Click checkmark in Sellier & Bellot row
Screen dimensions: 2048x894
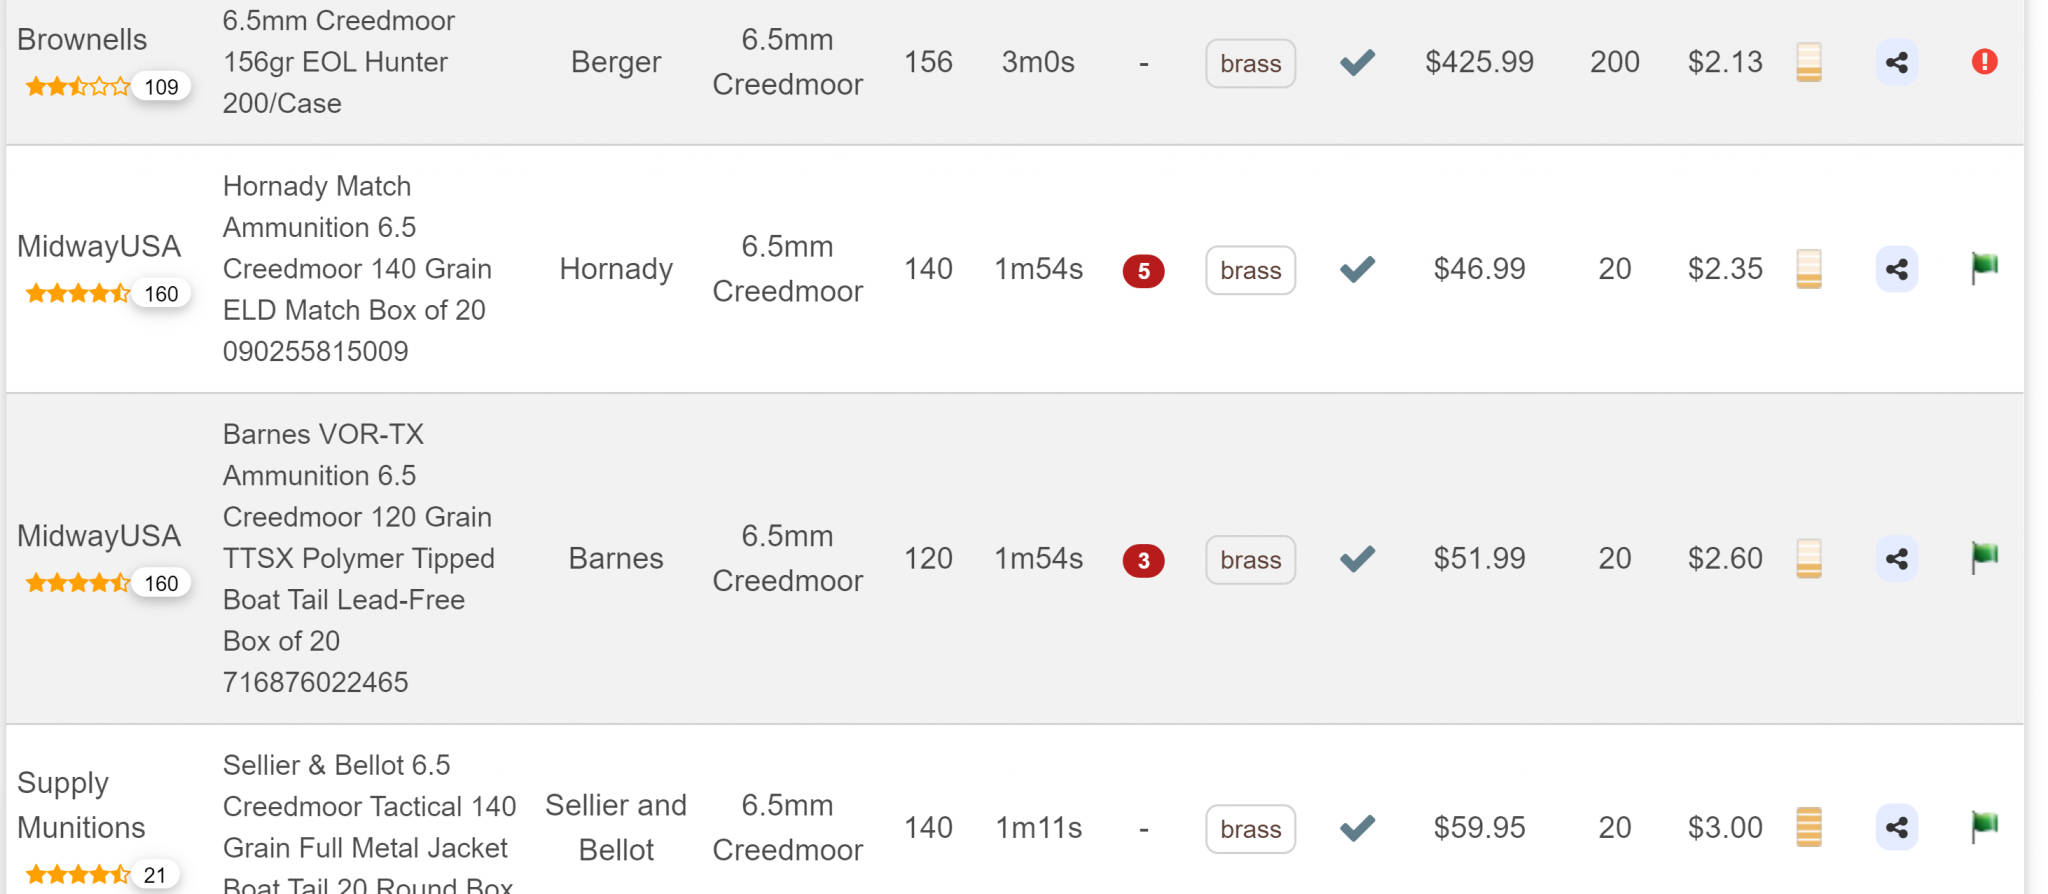pos(1357,828)
